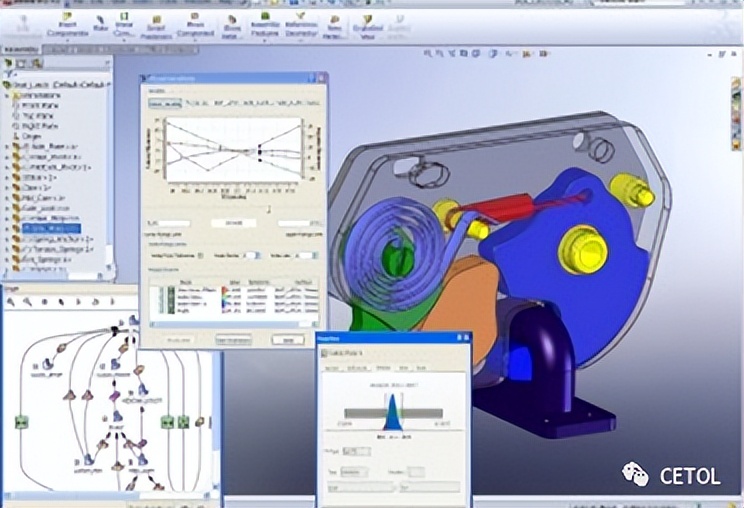Select the Mate tool in the ribbon

101,24
